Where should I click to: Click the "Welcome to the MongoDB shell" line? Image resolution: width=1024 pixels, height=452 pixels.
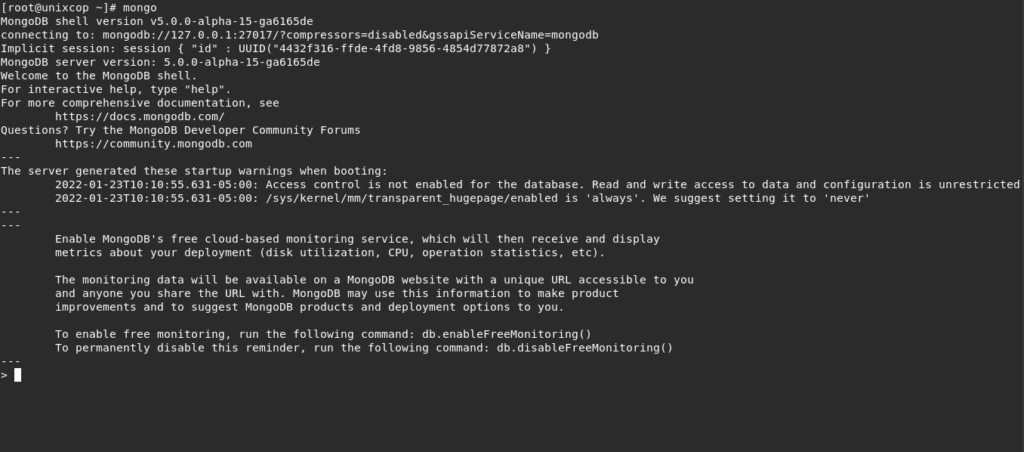coord(99,76)
